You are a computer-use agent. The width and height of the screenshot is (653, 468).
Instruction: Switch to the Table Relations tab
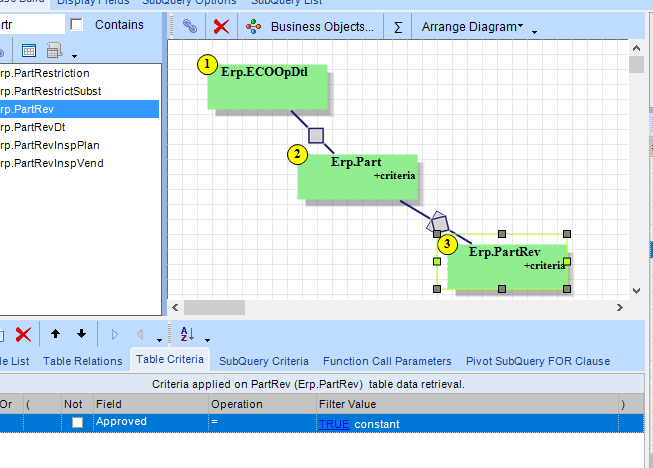tap(82, 361)
